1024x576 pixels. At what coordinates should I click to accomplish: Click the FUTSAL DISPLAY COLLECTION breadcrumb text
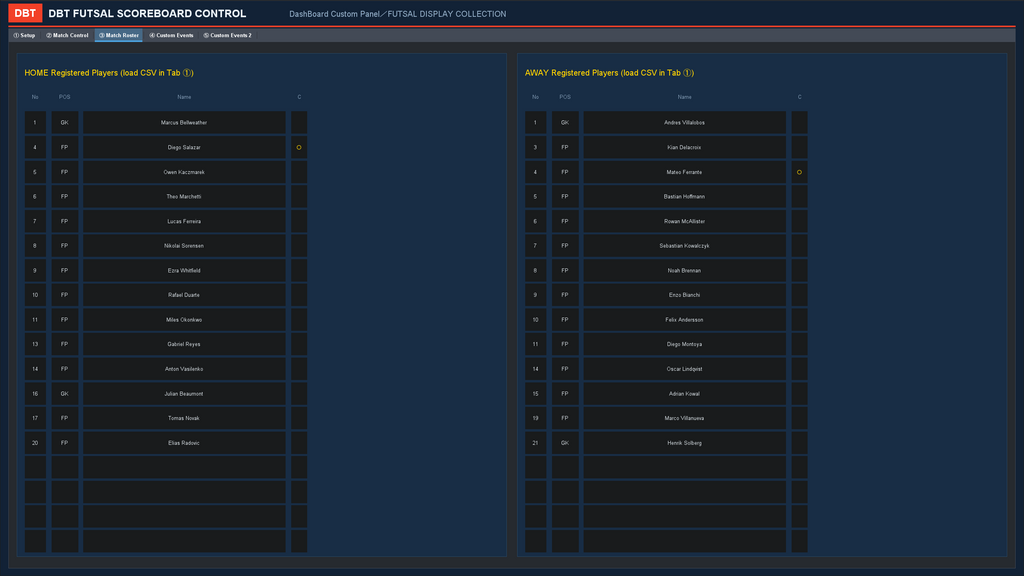pyautogui.click(x=447, y=14)
